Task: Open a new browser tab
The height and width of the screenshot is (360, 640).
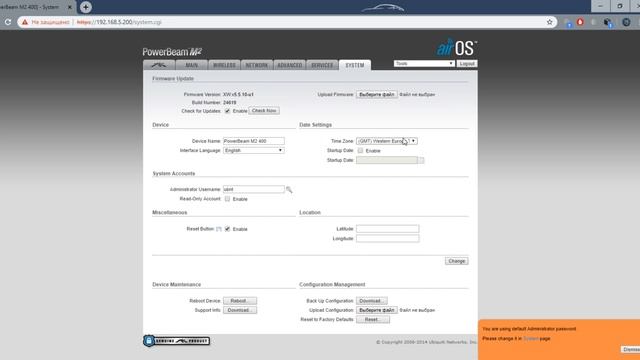Action: tap(85, 7)
